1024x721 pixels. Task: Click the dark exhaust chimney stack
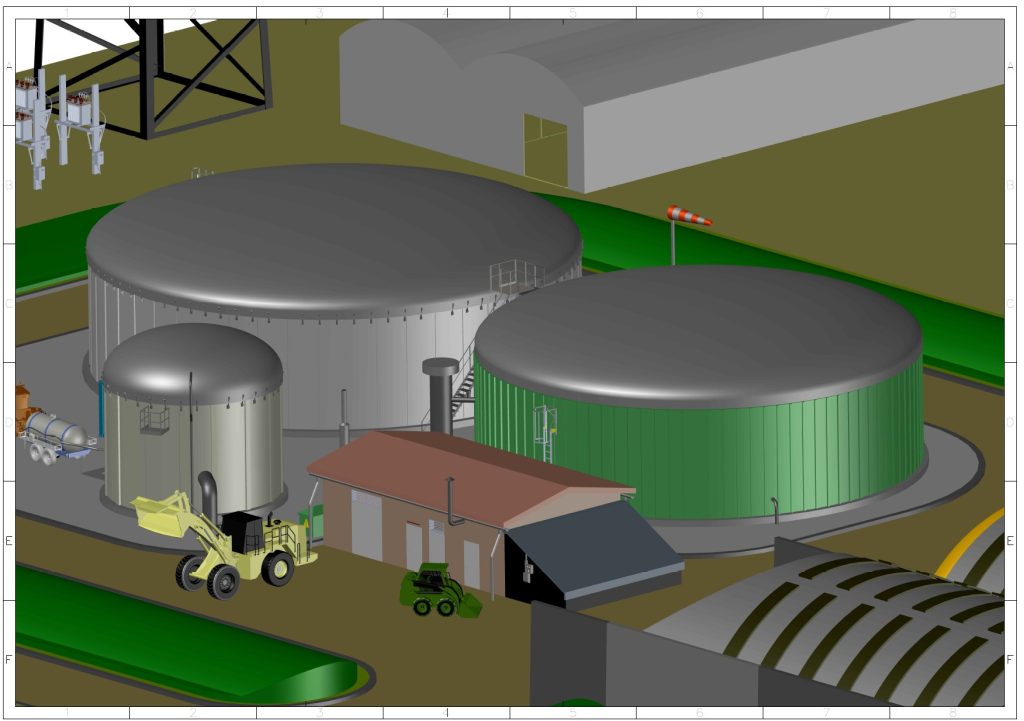(x=441, y=394)
